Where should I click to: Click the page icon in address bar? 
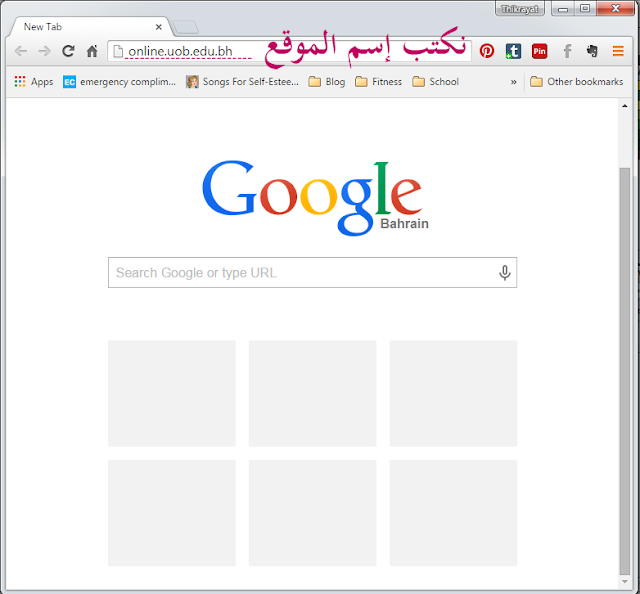pos(118,51)
